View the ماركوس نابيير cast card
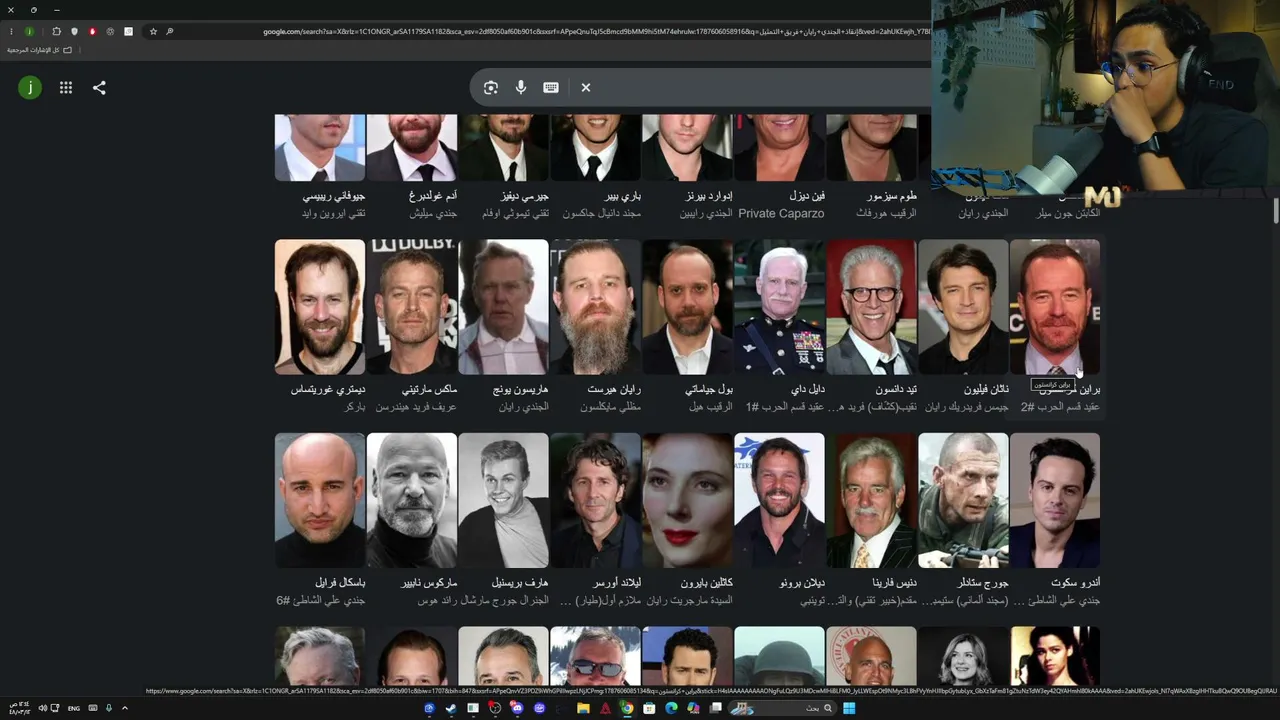The width and height of the screenshot is (1280, 720). tap(412, 521)
